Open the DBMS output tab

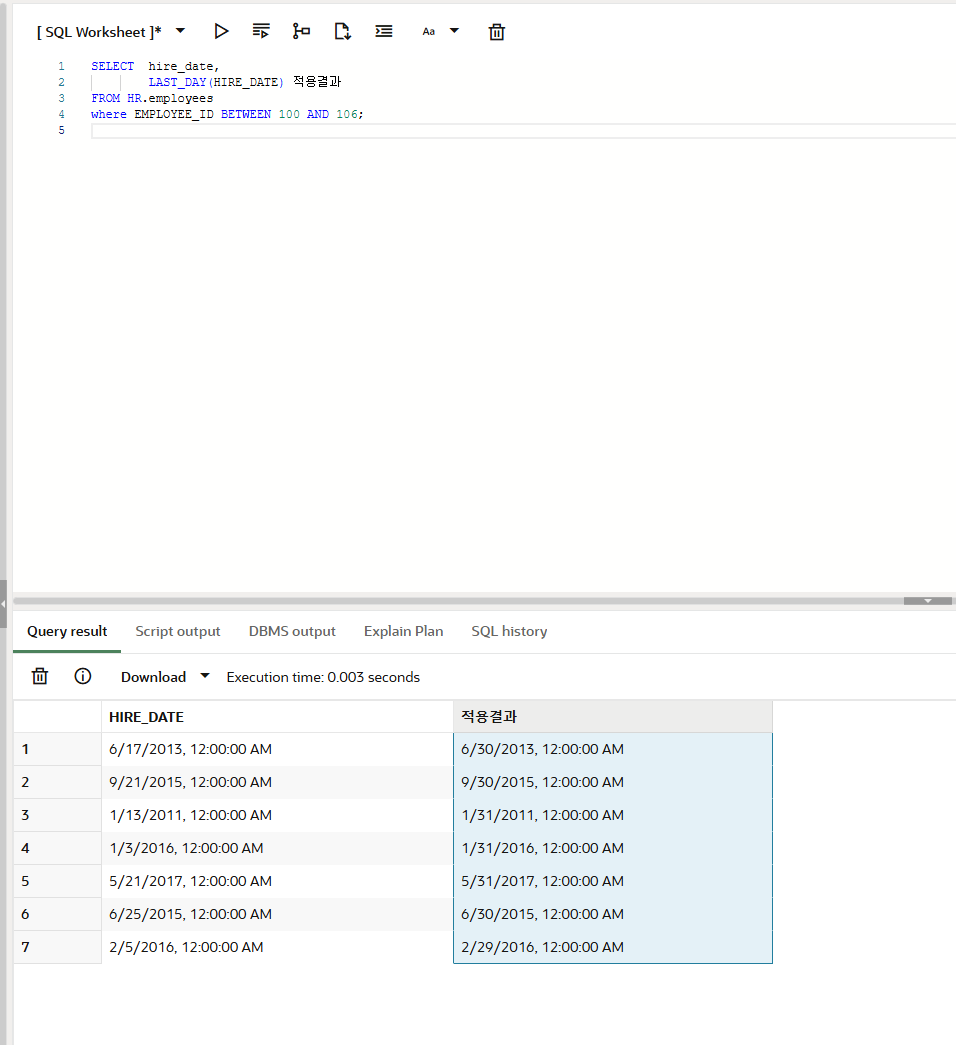click(292, 631)
